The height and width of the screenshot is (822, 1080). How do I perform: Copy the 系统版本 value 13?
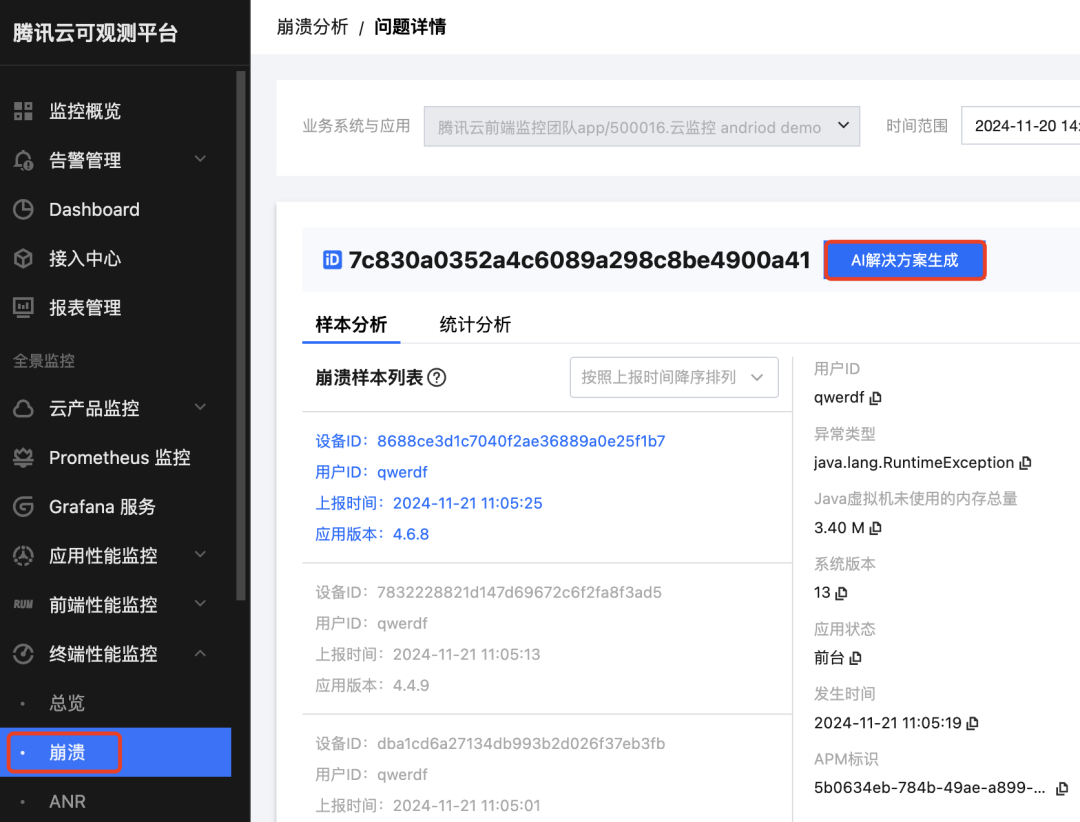coord(841,593)
